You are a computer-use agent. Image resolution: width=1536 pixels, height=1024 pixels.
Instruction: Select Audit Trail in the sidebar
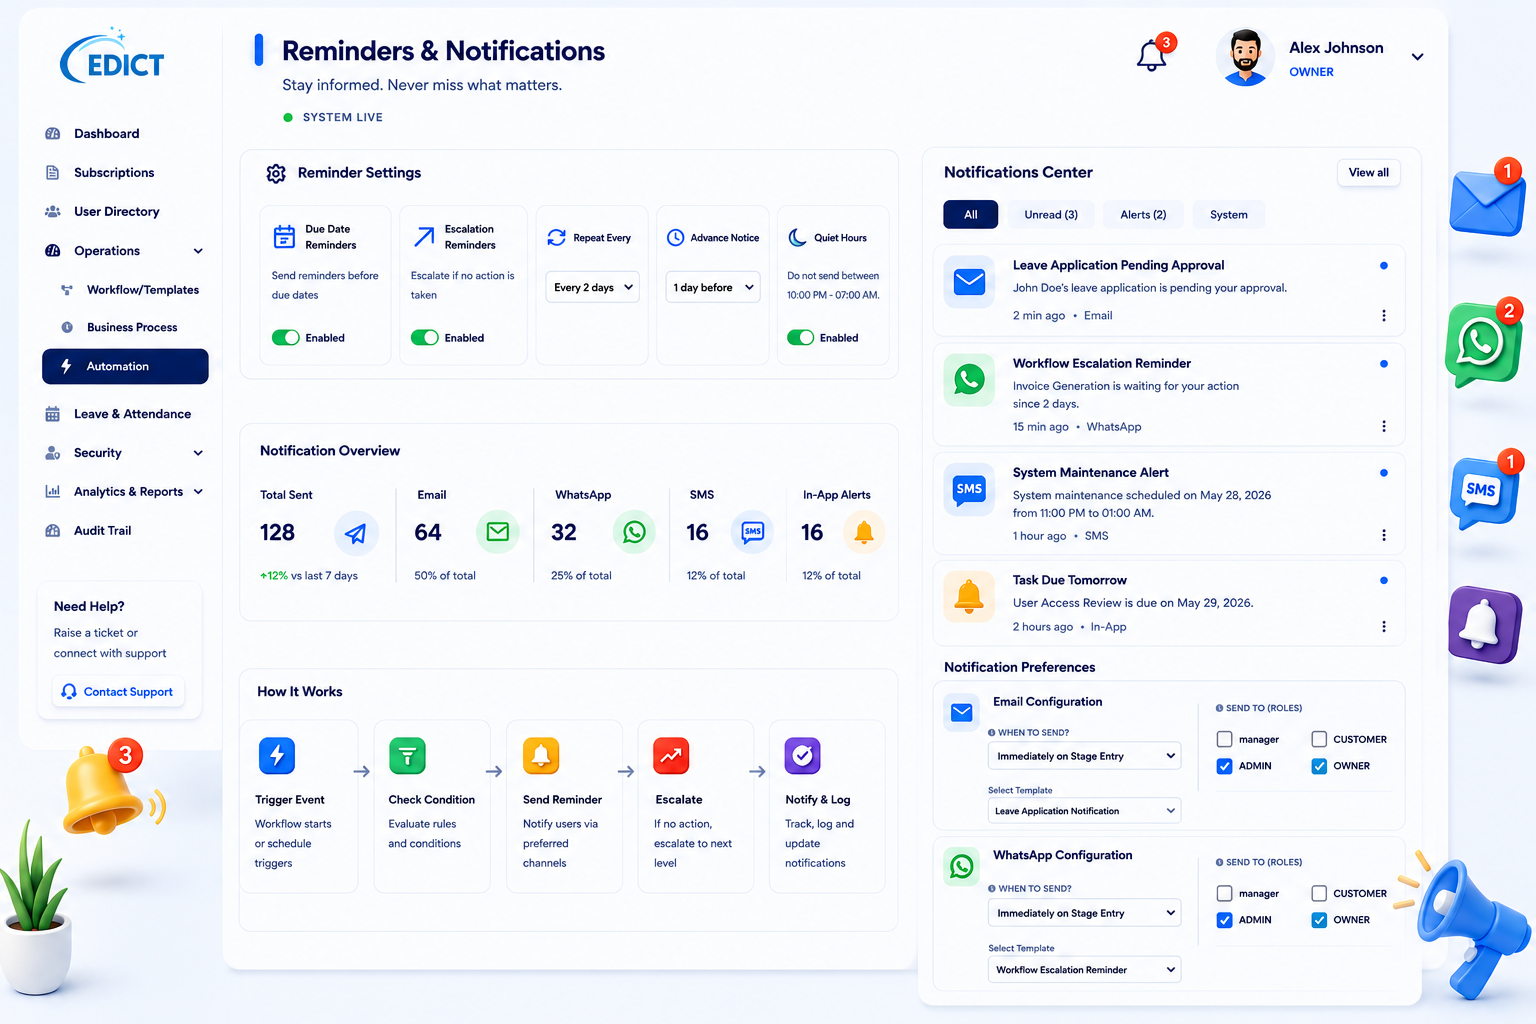tap(103, 531)
